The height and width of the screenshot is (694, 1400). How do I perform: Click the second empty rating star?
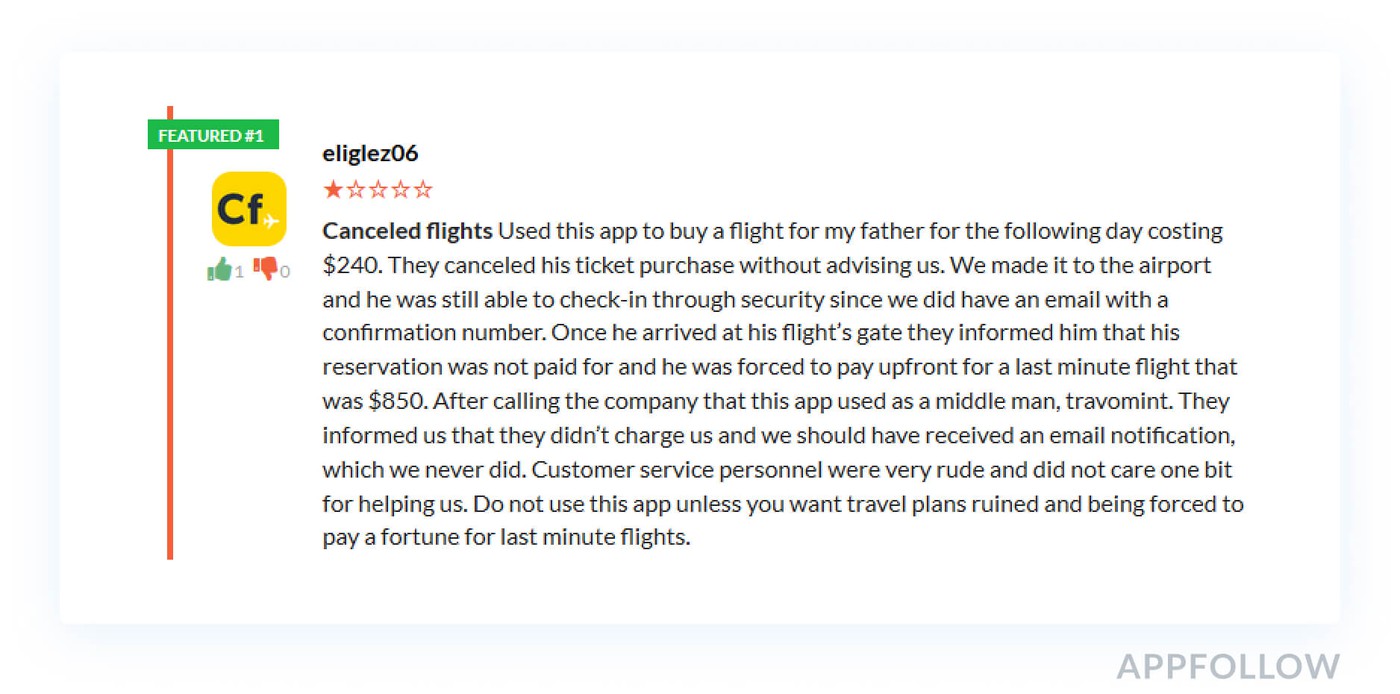pyautogui.click(x=356, y=189)
